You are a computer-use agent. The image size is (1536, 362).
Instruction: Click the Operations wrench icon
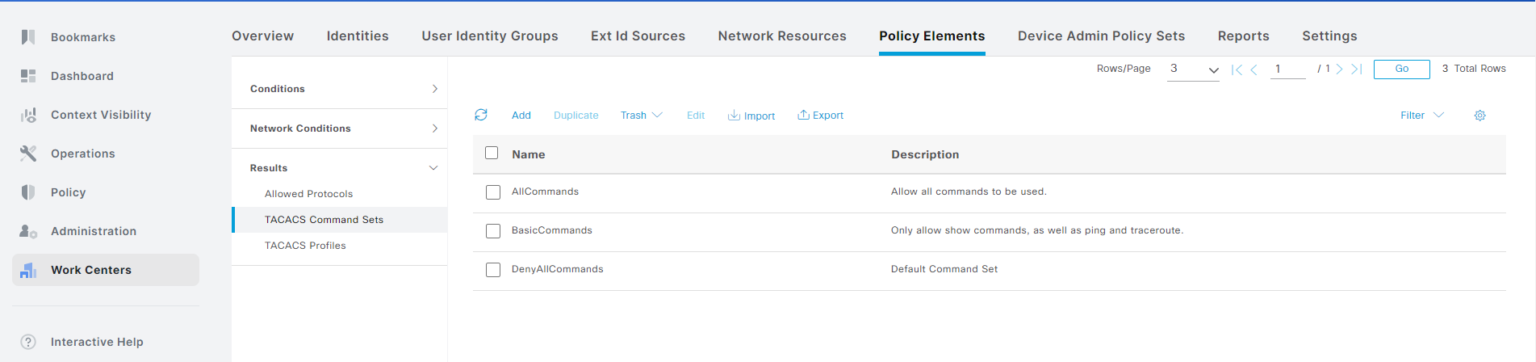(29, 153)
